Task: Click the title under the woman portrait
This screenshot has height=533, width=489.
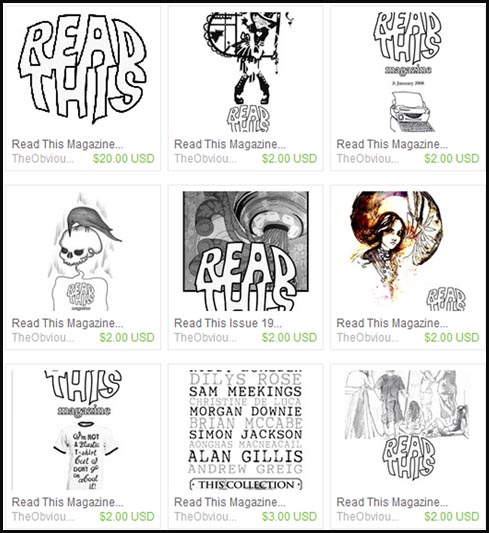Action: click(392, 323)
